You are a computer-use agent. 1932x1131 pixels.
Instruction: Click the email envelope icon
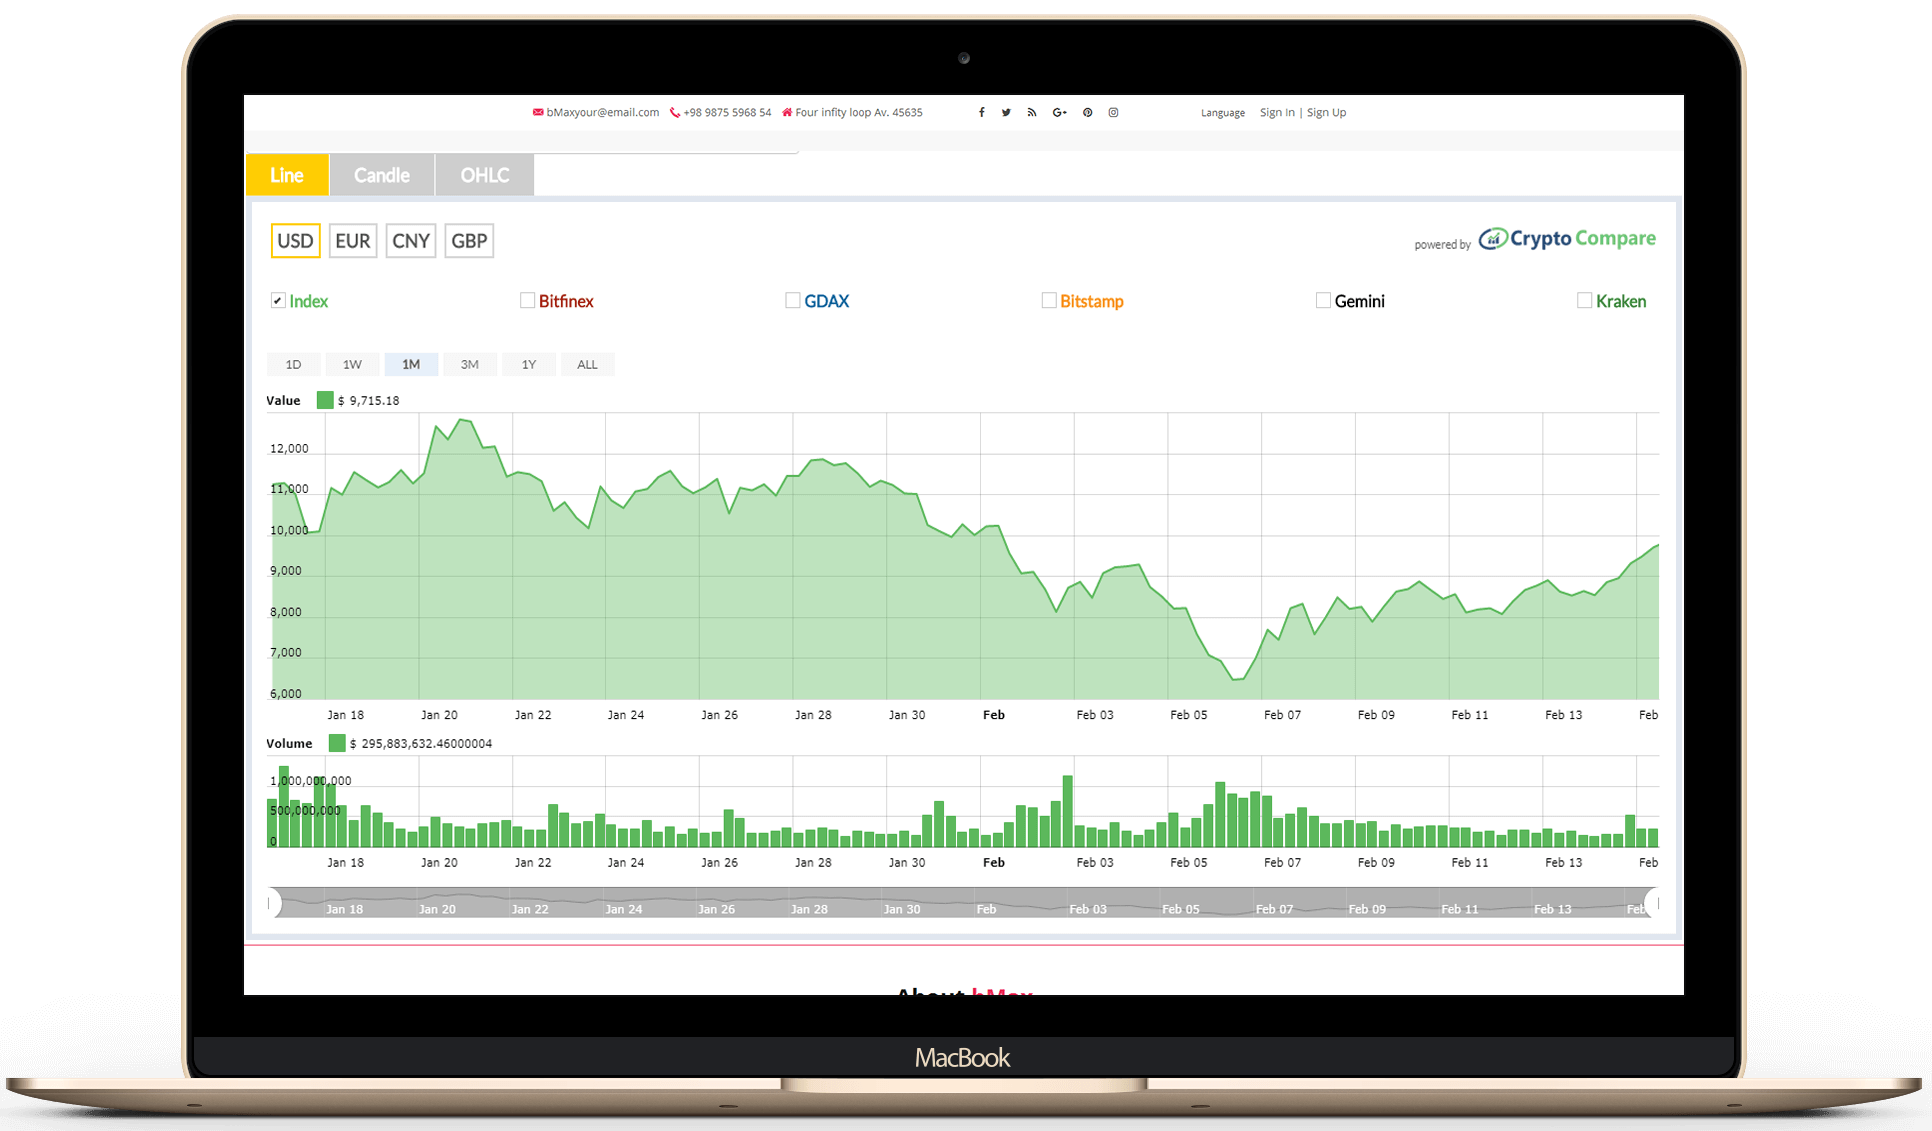(x=538, y=113)
